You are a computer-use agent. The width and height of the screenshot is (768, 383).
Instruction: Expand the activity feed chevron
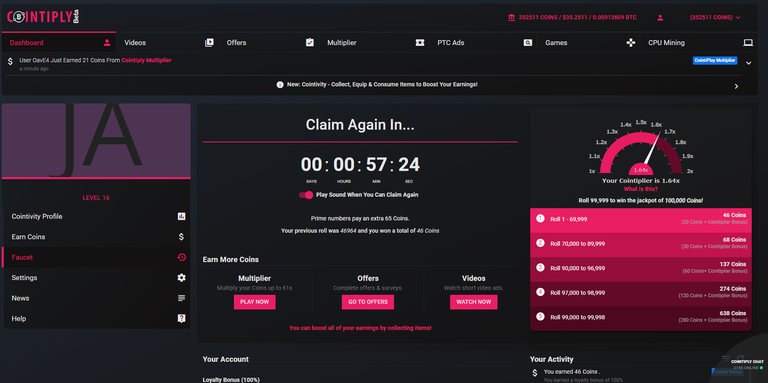click(748, 63)
